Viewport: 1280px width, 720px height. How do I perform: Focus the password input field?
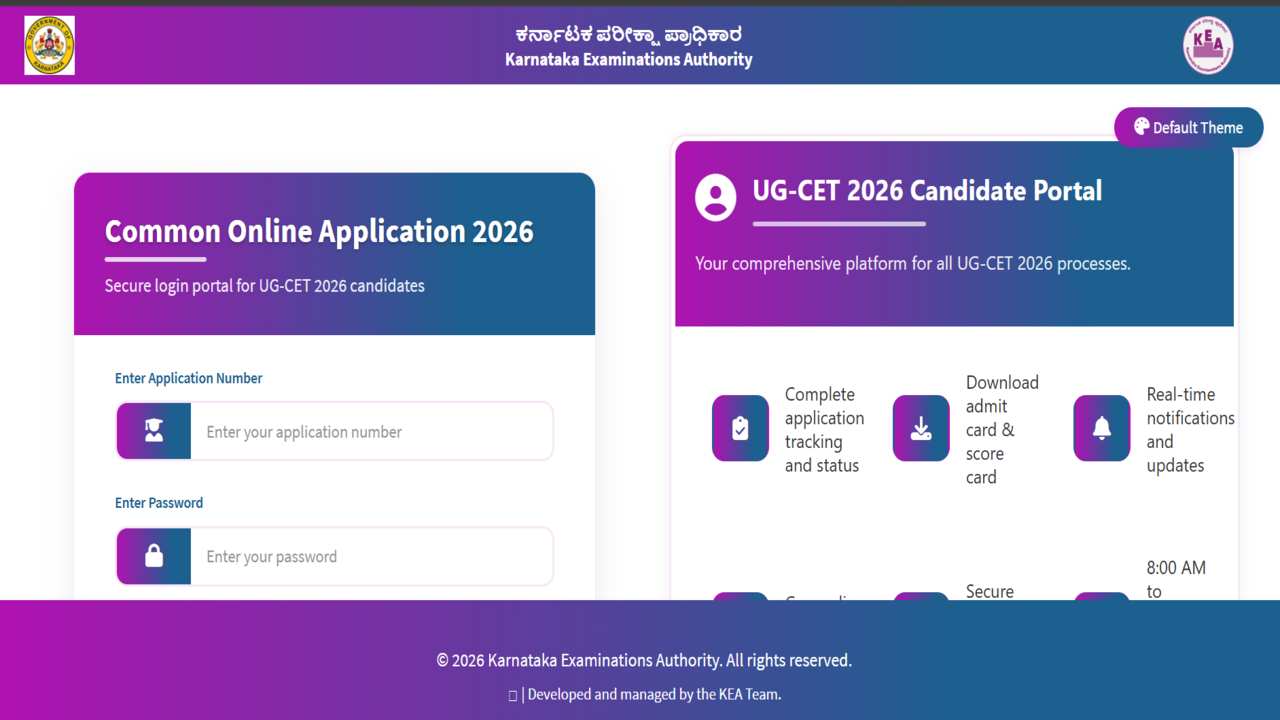pos(370,557)
